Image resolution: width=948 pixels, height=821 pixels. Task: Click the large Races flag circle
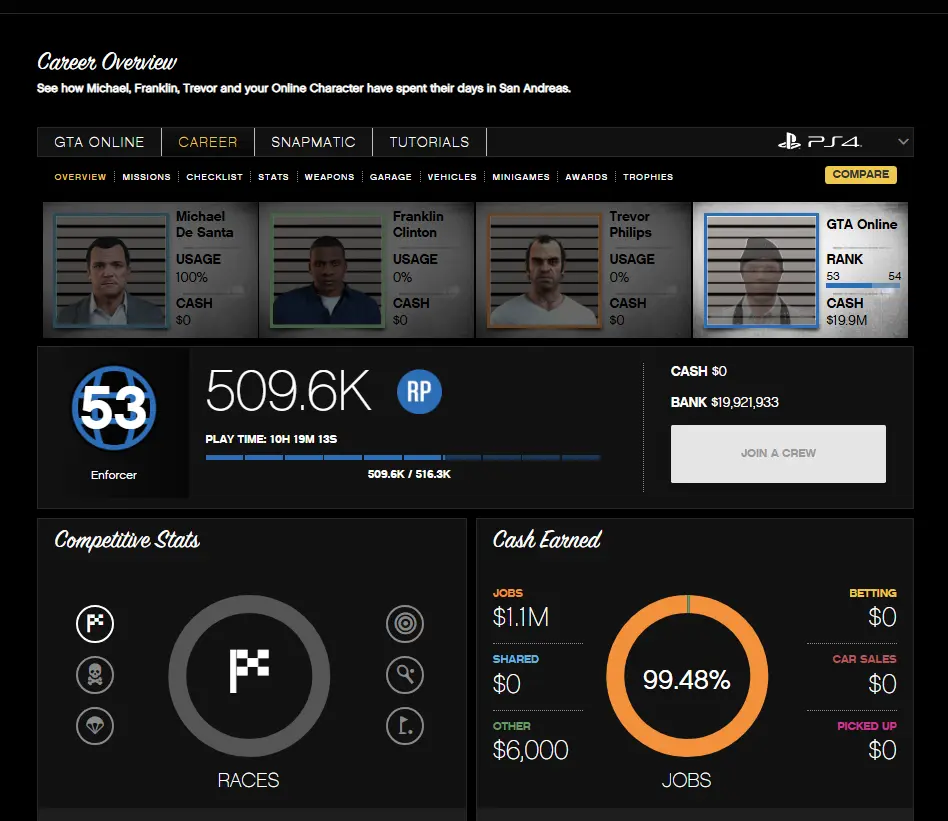pos(249,675)
